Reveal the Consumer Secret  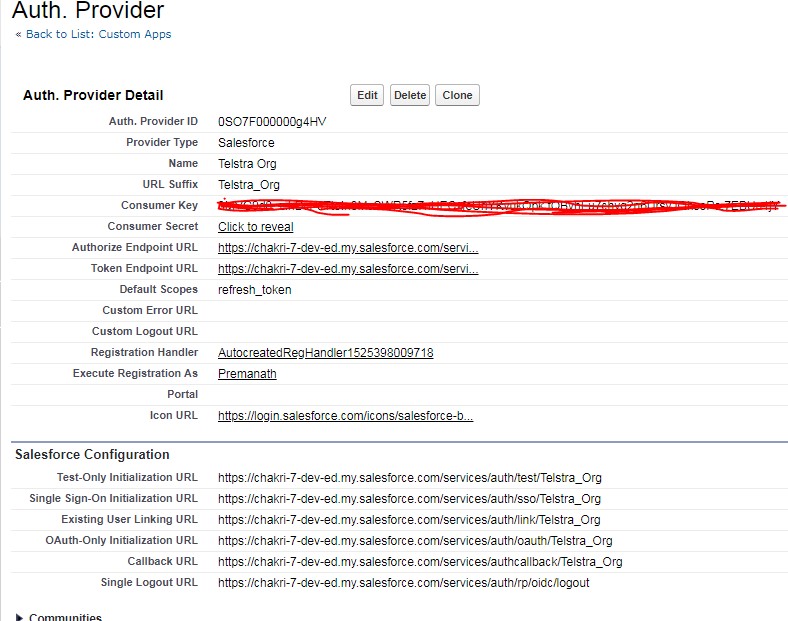tap(256, 227)
